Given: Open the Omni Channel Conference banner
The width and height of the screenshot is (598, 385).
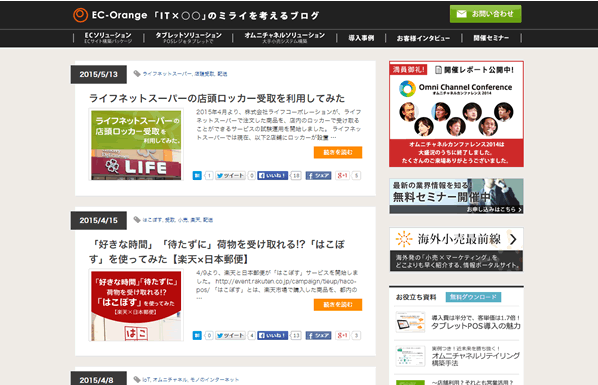Looking at the screenshot, I should pyautogui.click(x=457, y=114).
